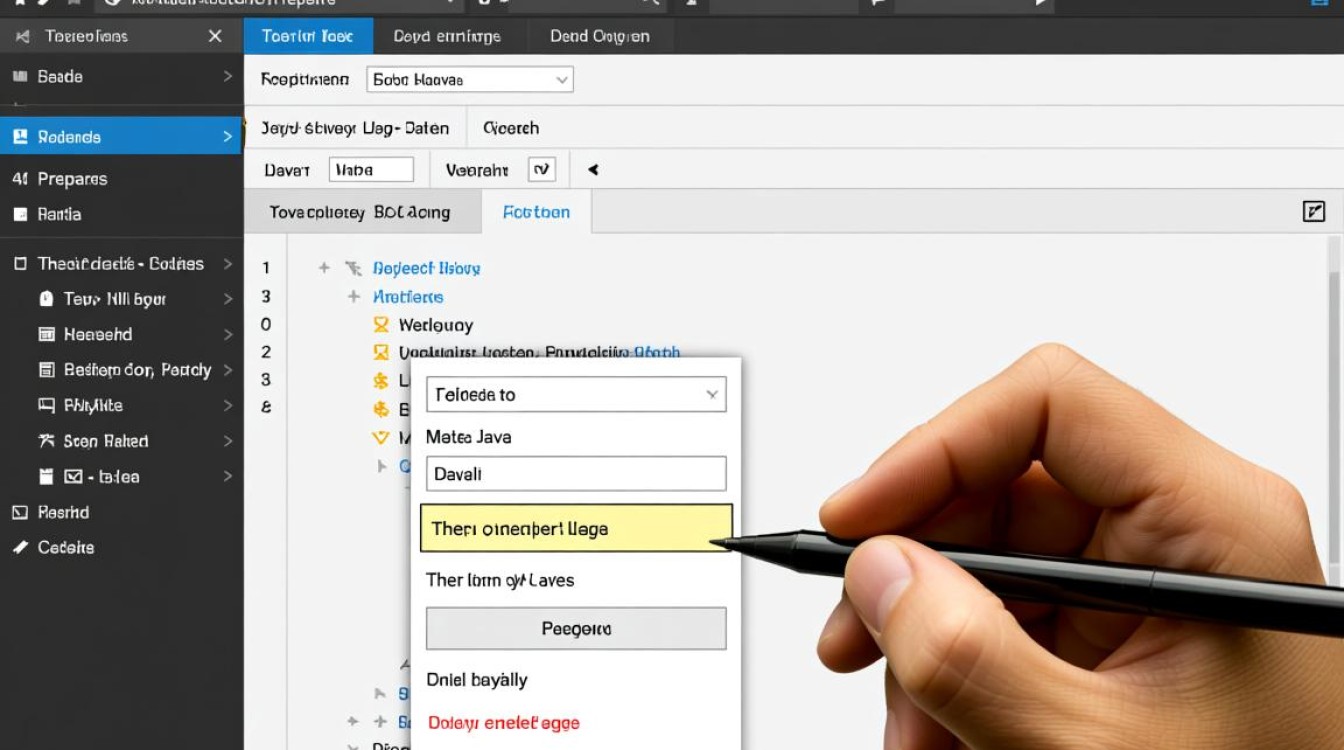Image resolution: width=1344 pixels, height=750 pixels.
Task: Click the Rantla sidebar icon
Action: point(19,214)
